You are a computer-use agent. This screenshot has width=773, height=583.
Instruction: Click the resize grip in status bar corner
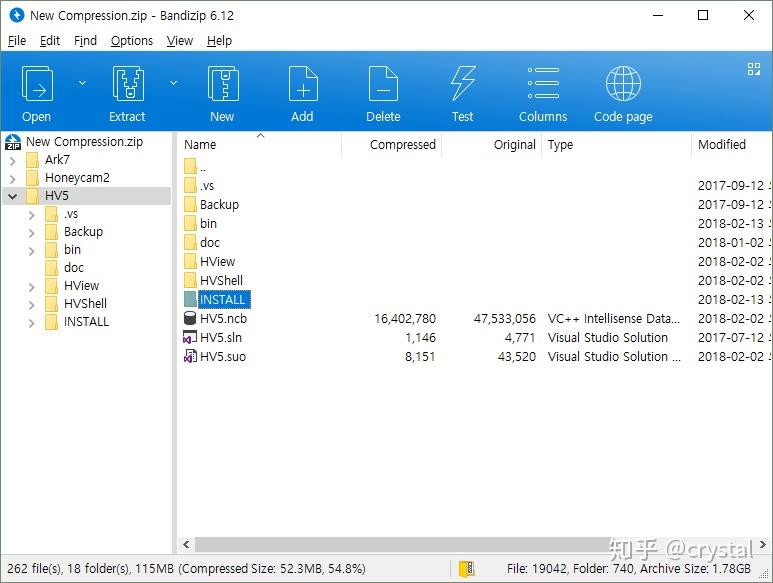(765, 575)
